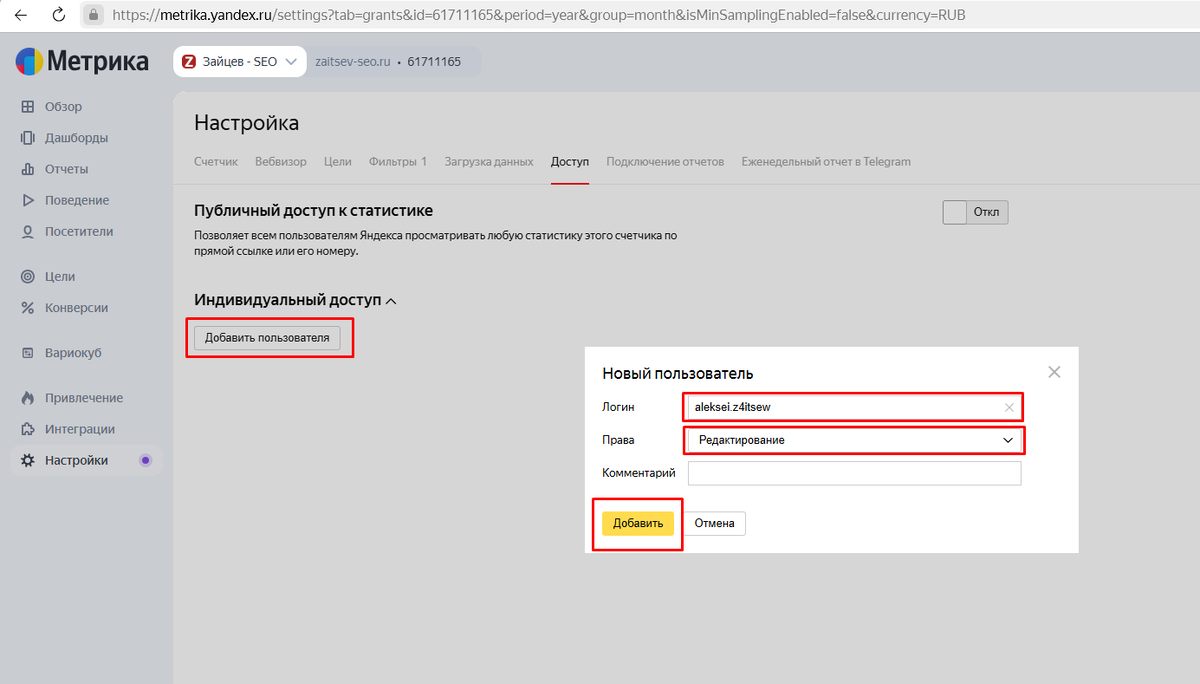
Task: Click the Конверсии percent icon
Action: tap(28, 308)
